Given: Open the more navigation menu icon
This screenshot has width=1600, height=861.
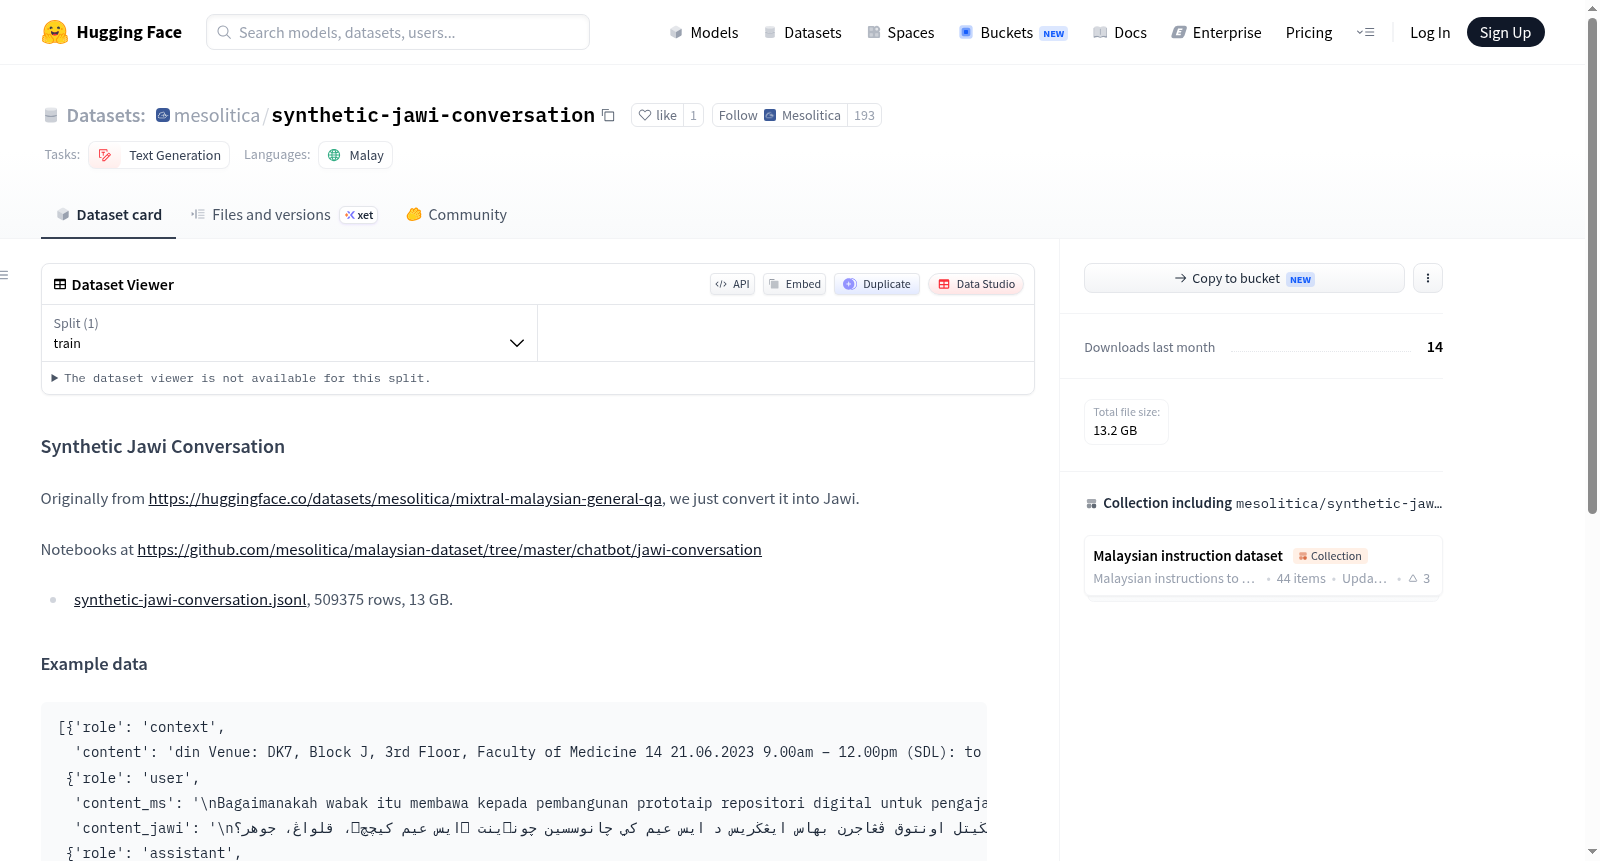Looking at the screenshot, I should point(1365,32).
